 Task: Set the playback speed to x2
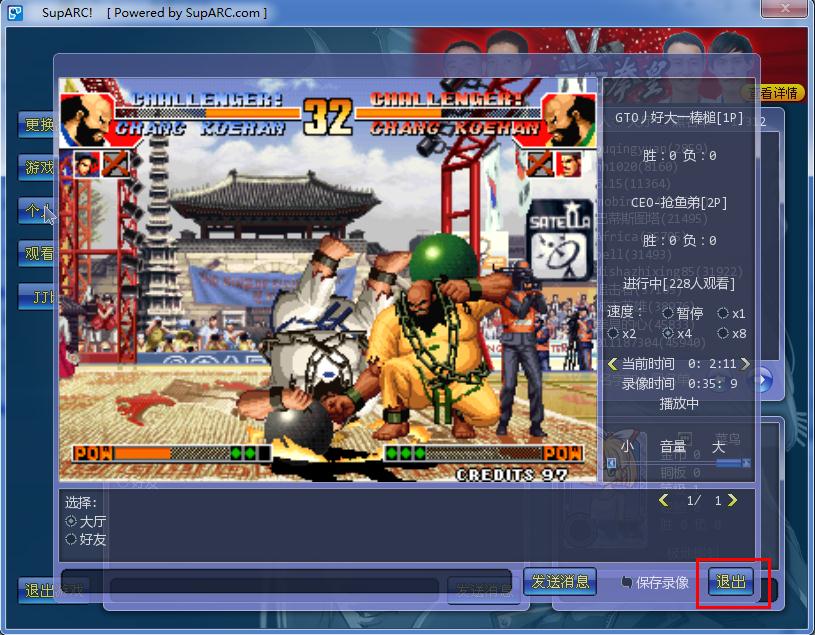613,333
